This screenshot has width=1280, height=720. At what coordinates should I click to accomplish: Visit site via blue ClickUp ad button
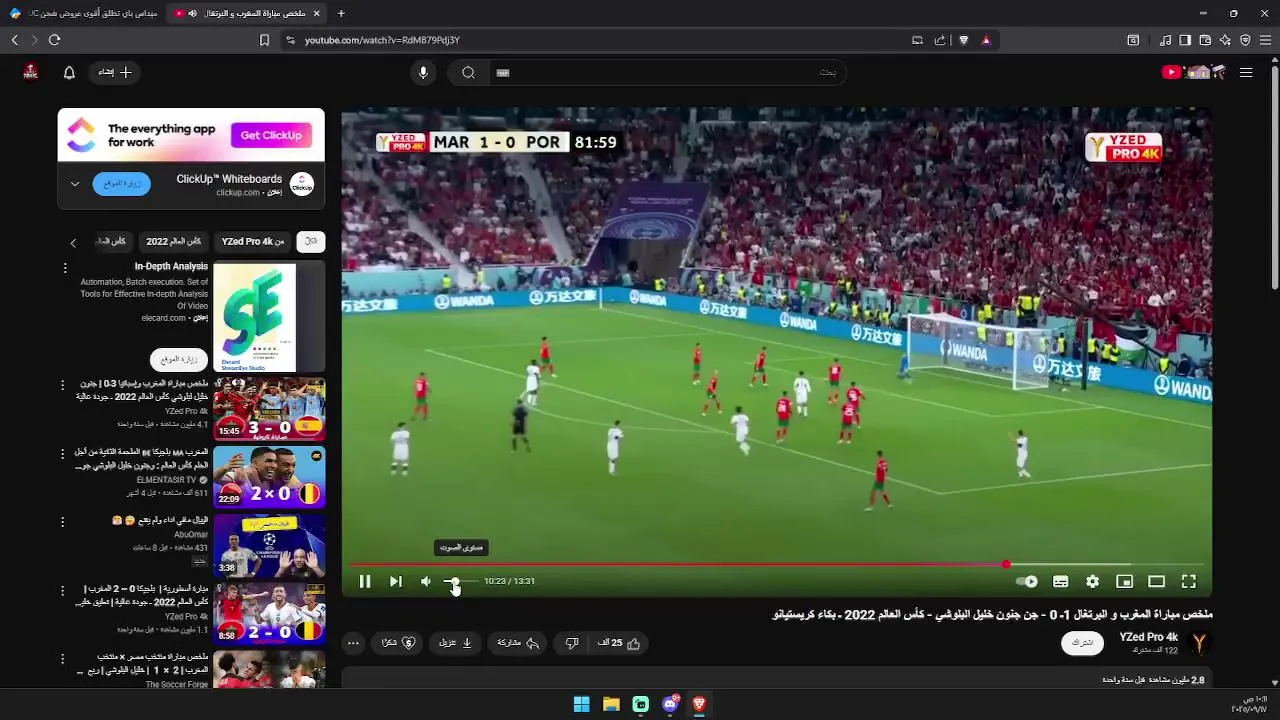coord(122,184)
